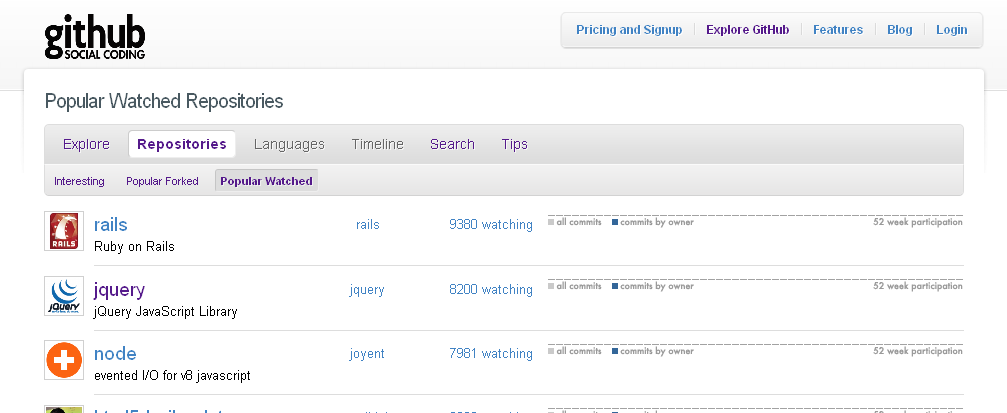
Task: Show Interesting repositories subtab
Action: coord(79,181)
